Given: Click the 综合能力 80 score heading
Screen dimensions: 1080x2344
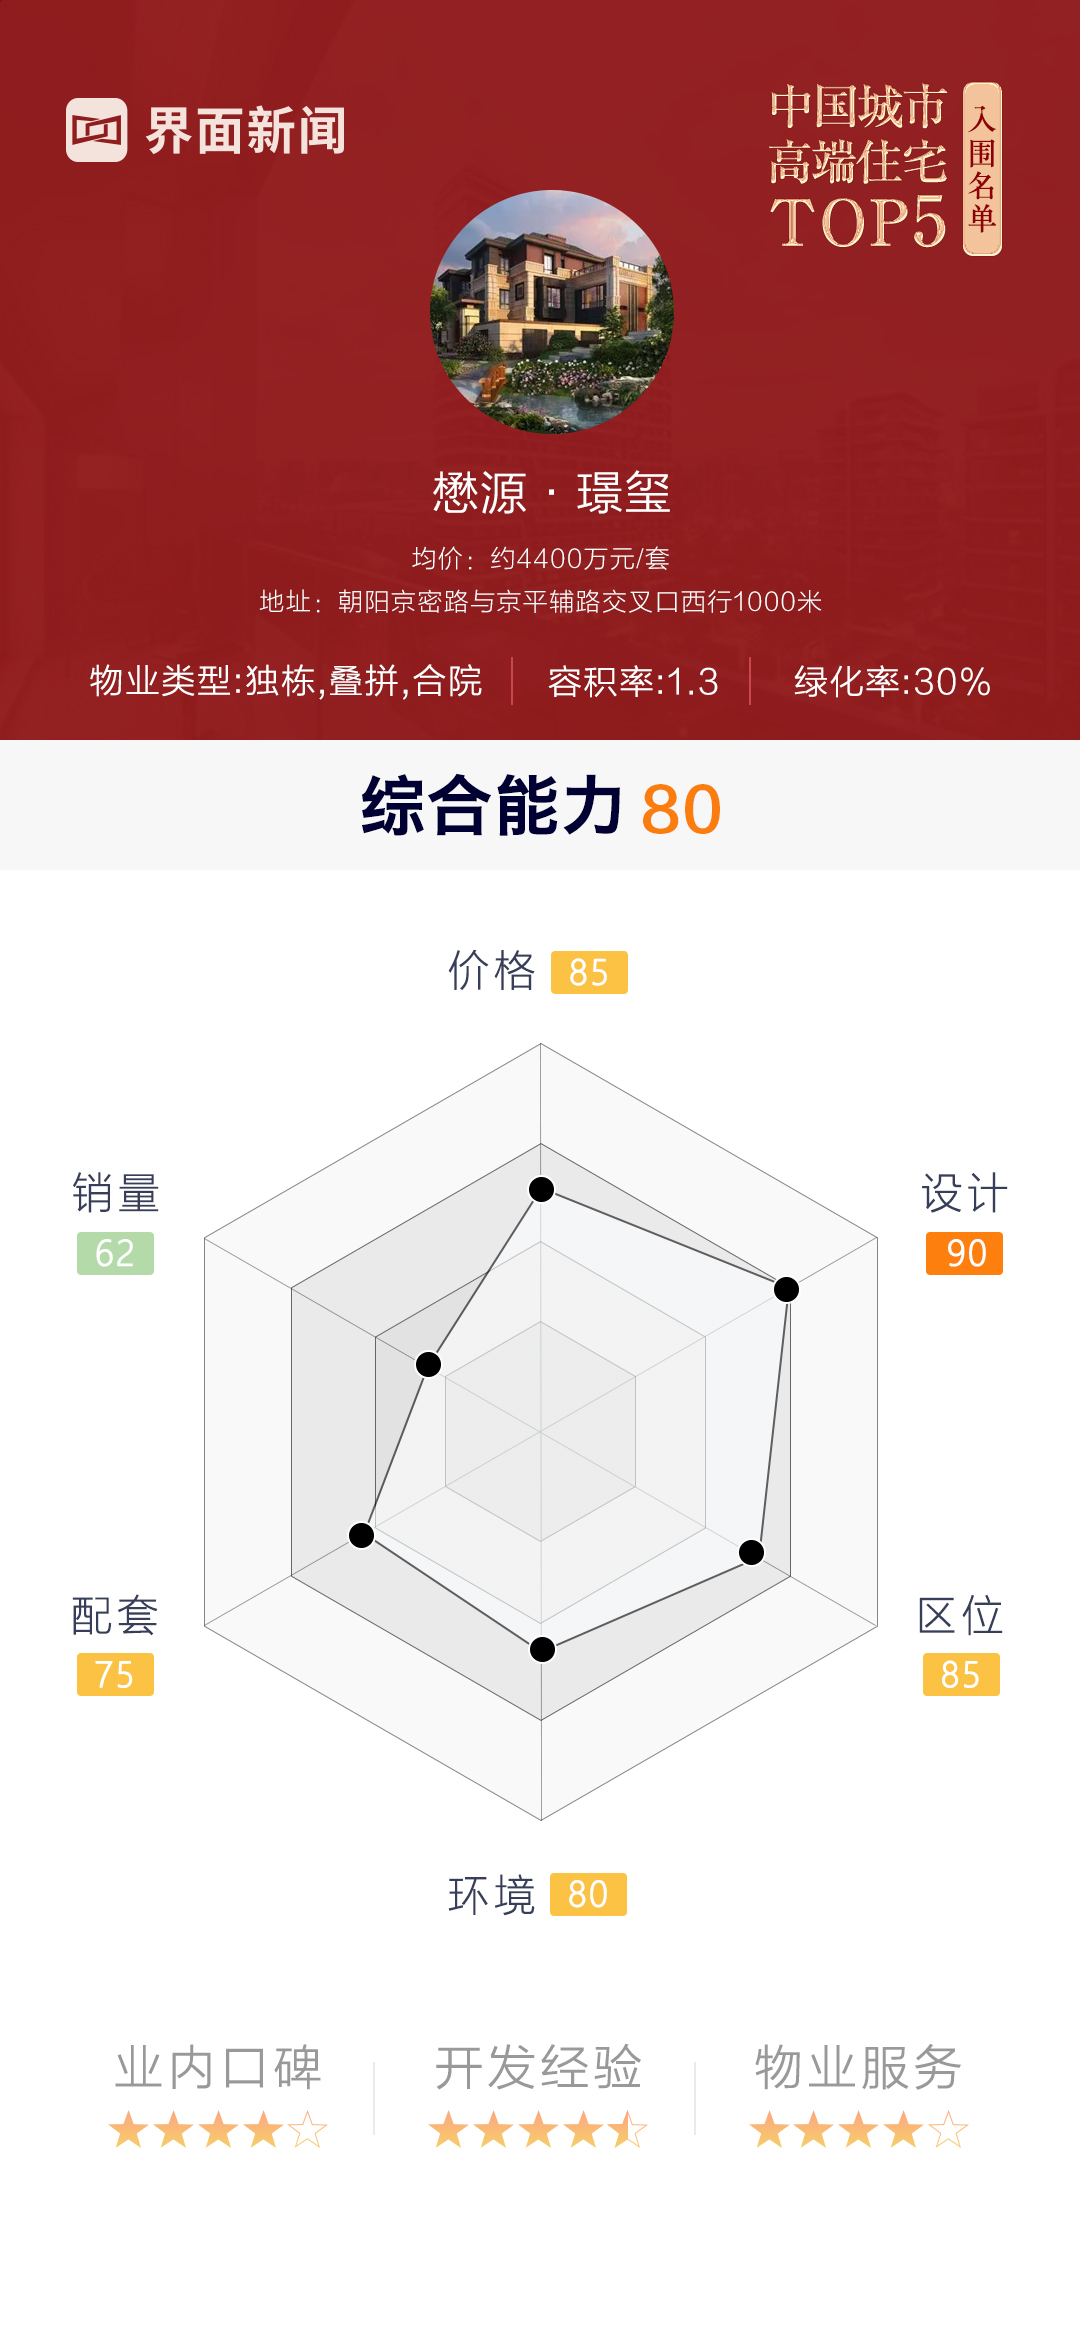Looking at the screenshot, I should coord(541,807).
